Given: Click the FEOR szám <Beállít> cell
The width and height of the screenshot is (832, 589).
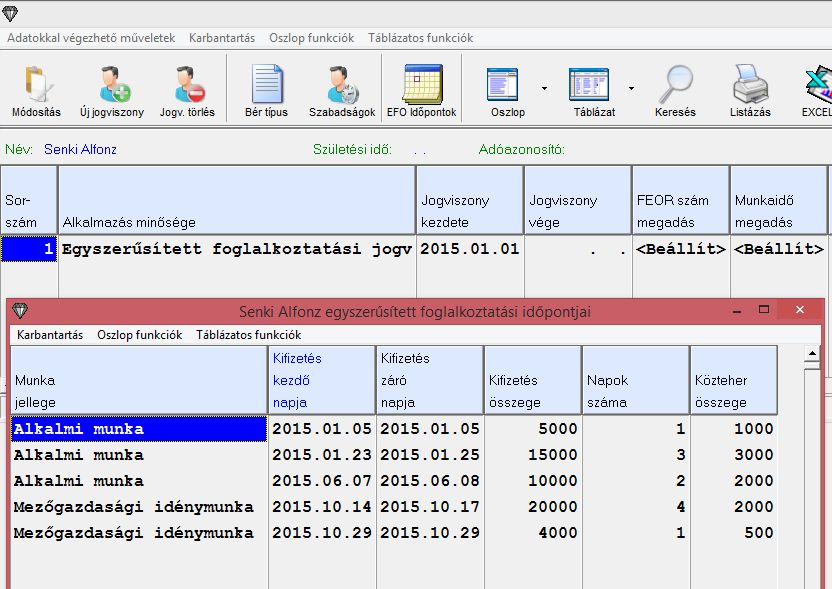Looking at the screenshot, I should (681, 249).
